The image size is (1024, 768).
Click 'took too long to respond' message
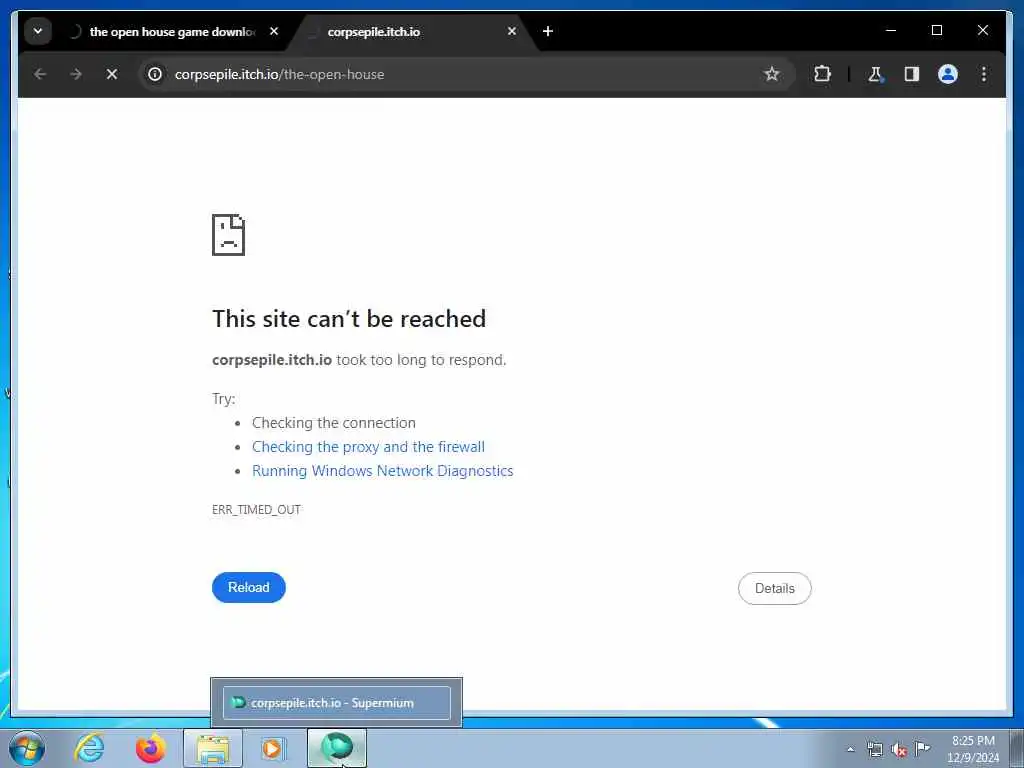pyautogui.click(x=421, y=360)
